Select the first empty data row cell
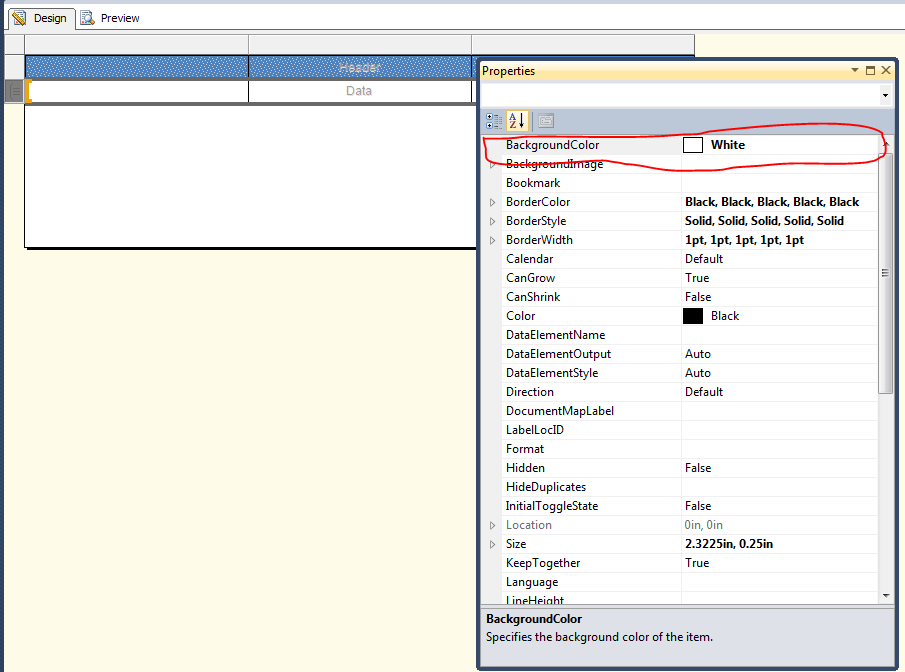 point(137,91)
